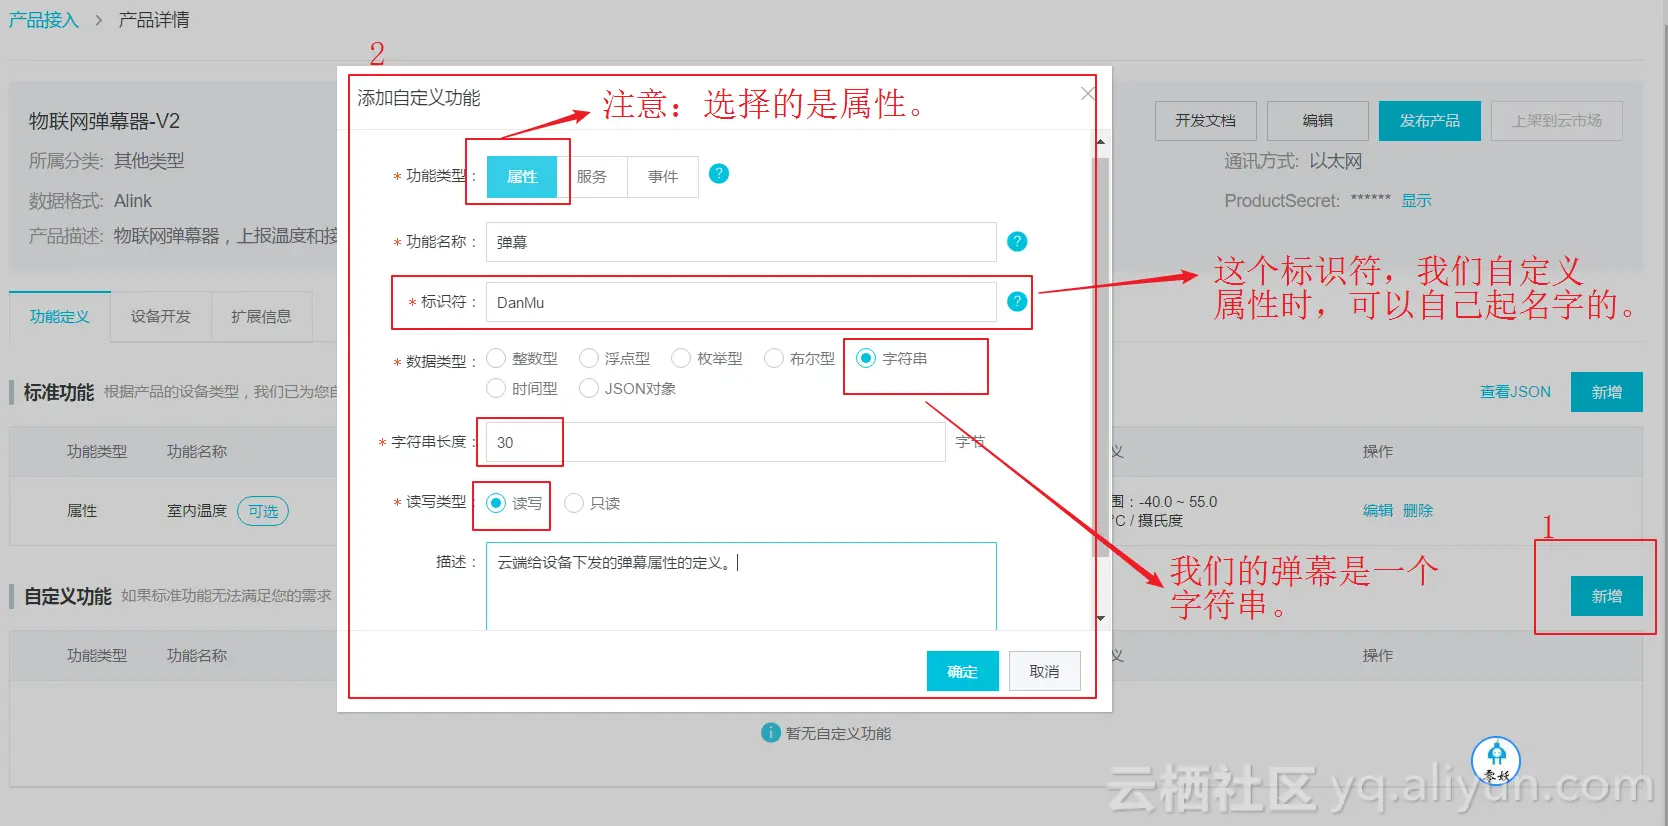Open the 扩展信息 tab
This screenshot has width=1668, height=826.
[261, 316]
